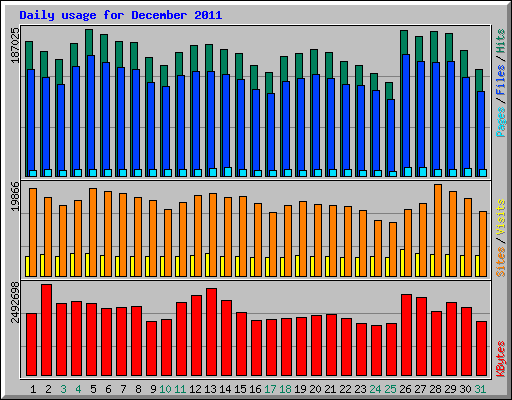
Task: Select the red KBytes bar for day 2
Action: click(x=46, y=330)
